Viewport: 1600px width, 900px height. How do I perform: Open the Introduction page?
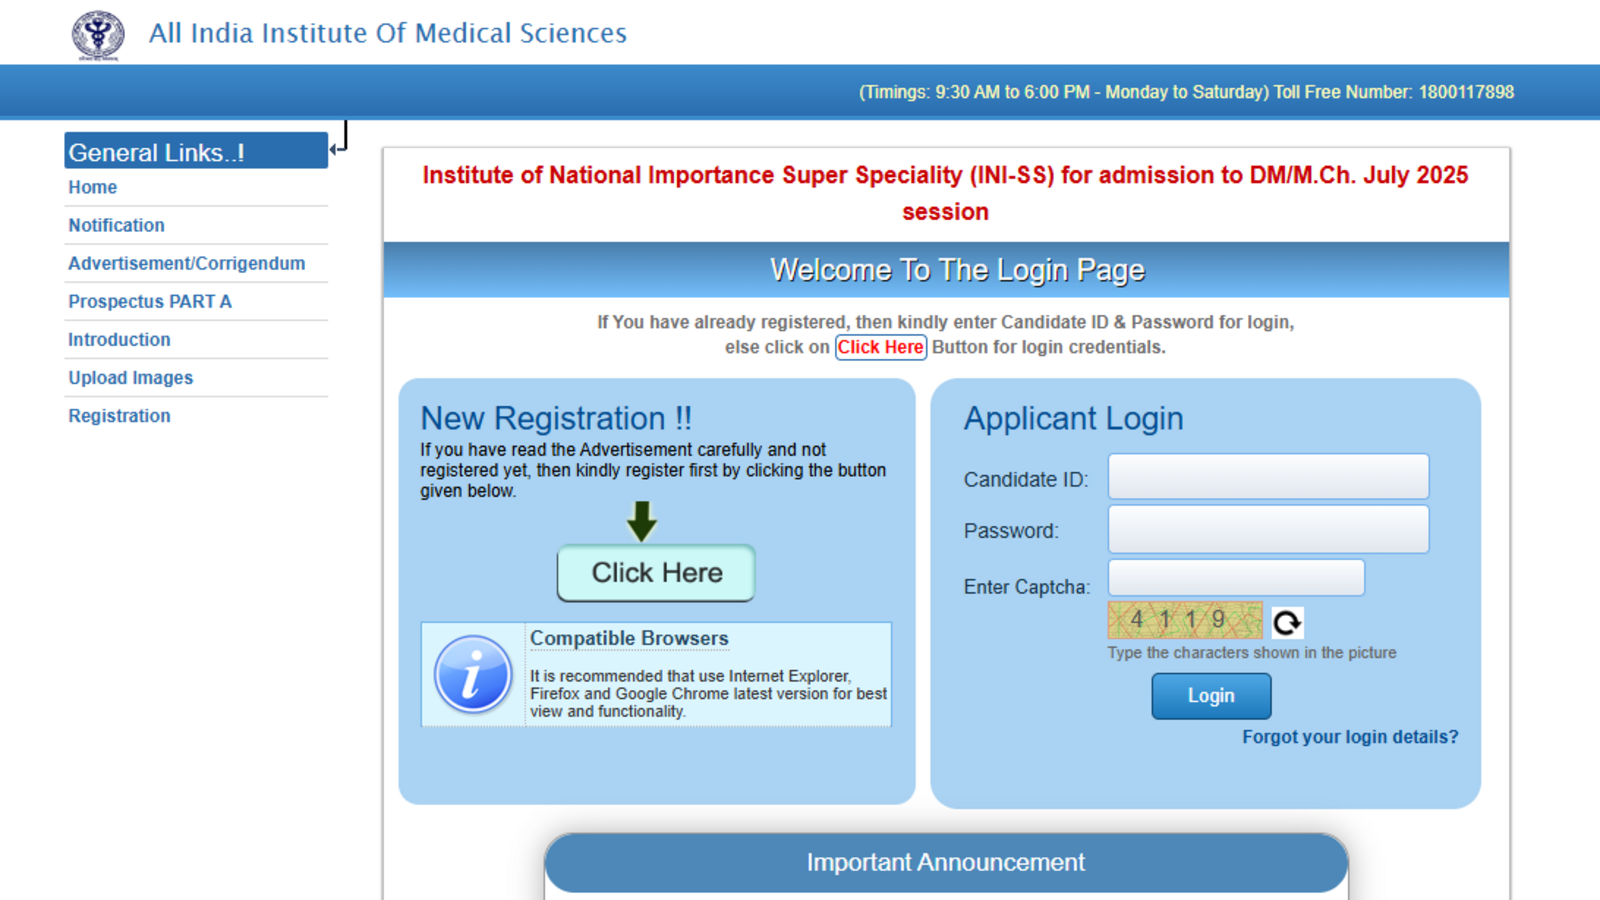(118, 339)
